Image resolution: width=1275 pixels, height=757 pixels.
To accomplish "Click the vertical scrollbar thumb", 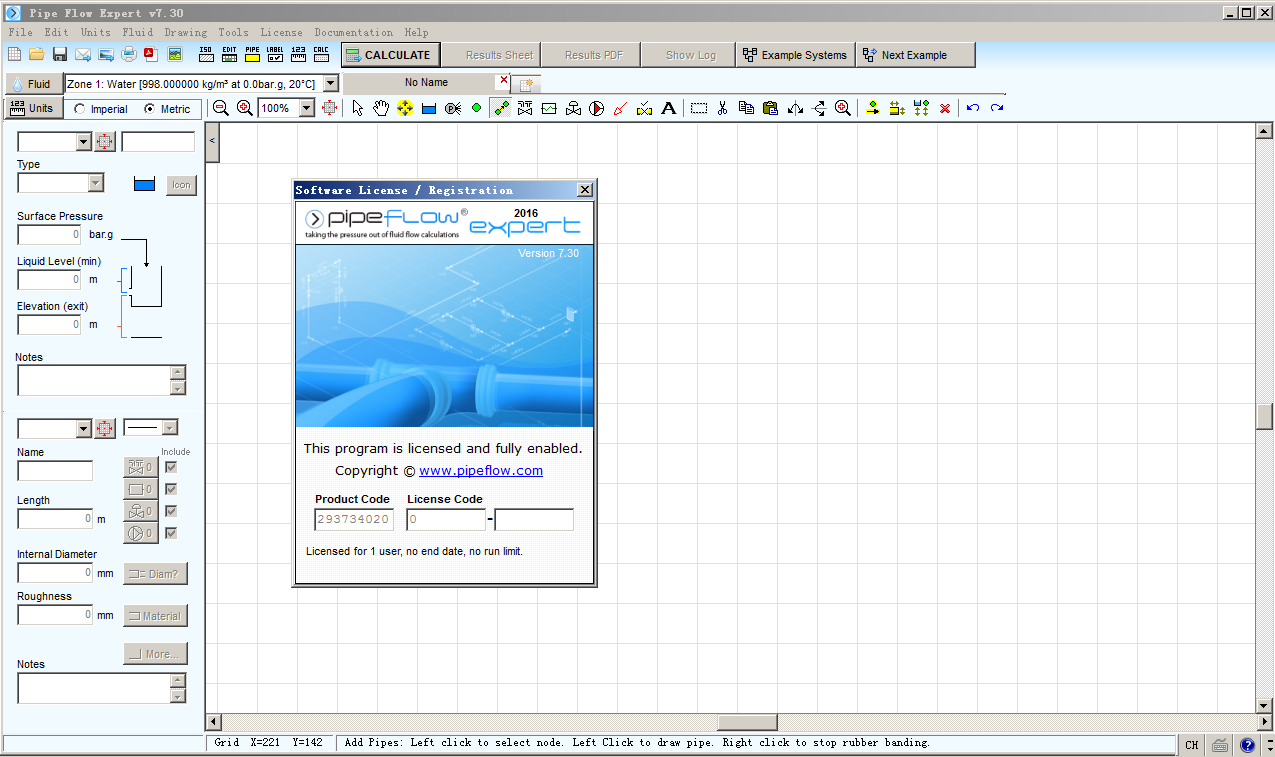I will [x=1265, y=415].
